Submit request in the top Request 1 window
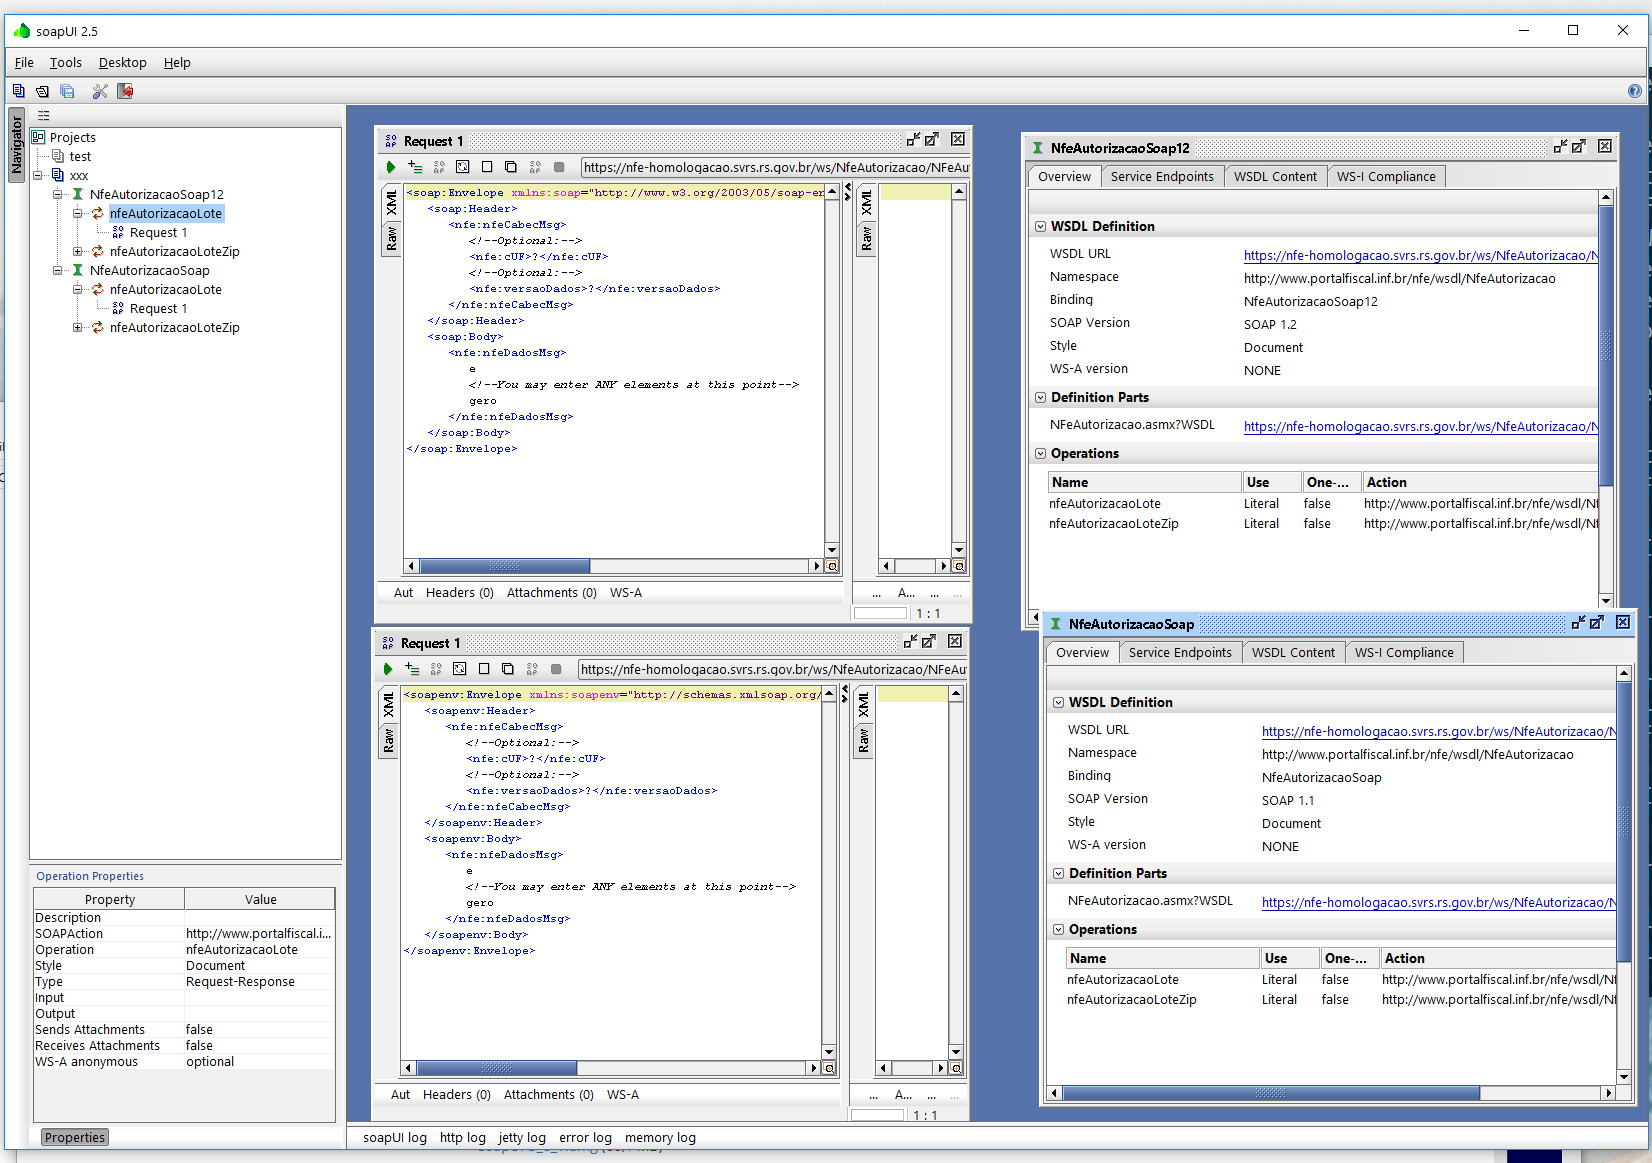The image size is (1652, 1163). 390,167
